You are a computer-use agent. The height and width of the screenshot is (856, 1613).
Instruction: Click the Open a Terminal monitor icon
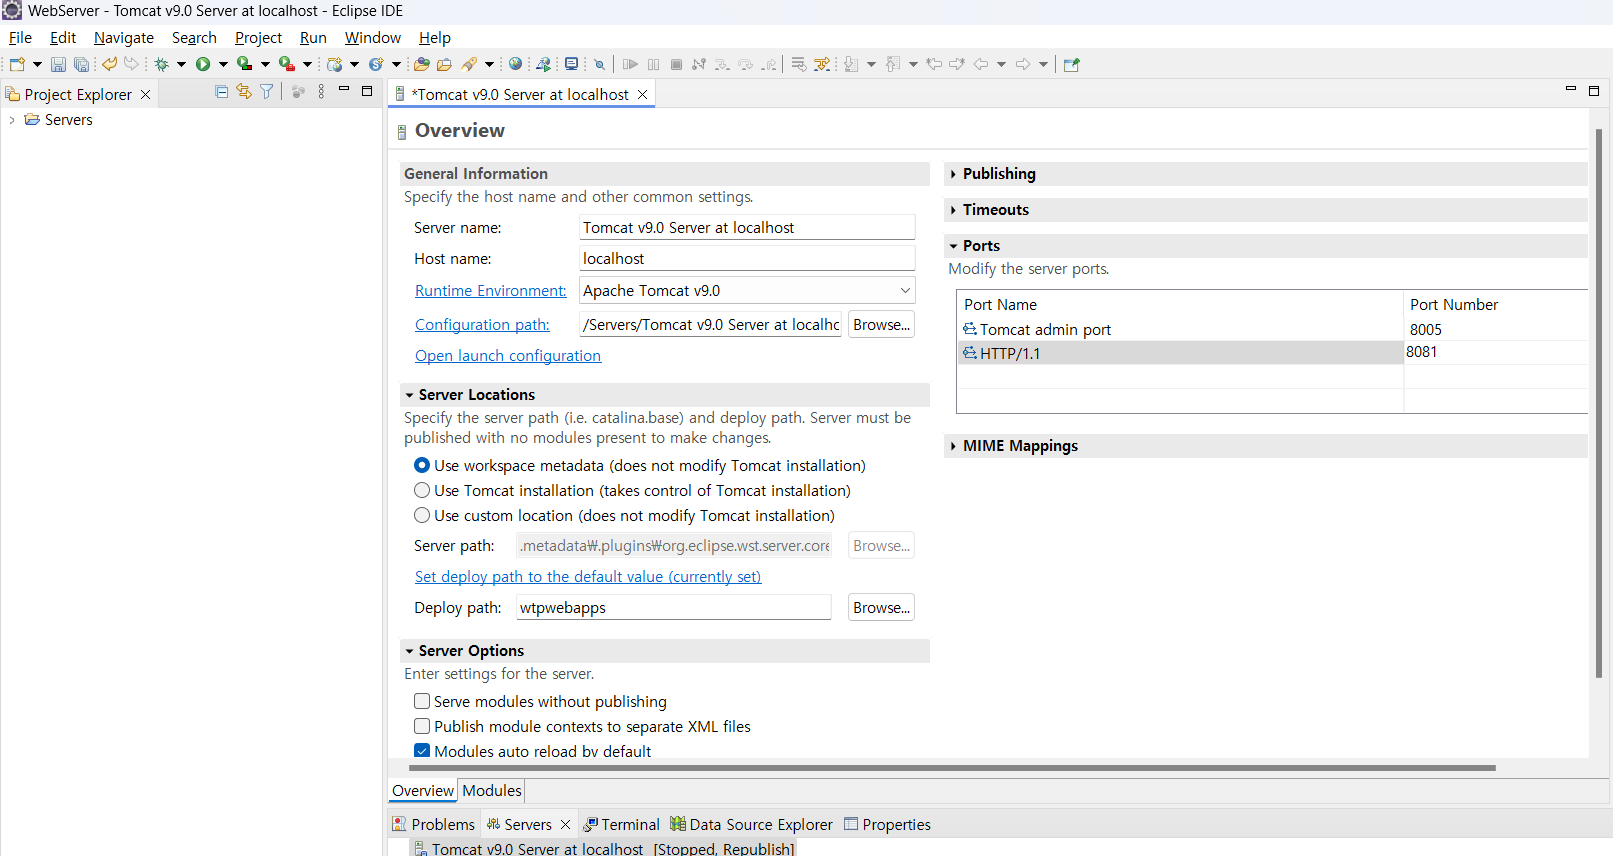pyautogui.click(x=571, y=64)
